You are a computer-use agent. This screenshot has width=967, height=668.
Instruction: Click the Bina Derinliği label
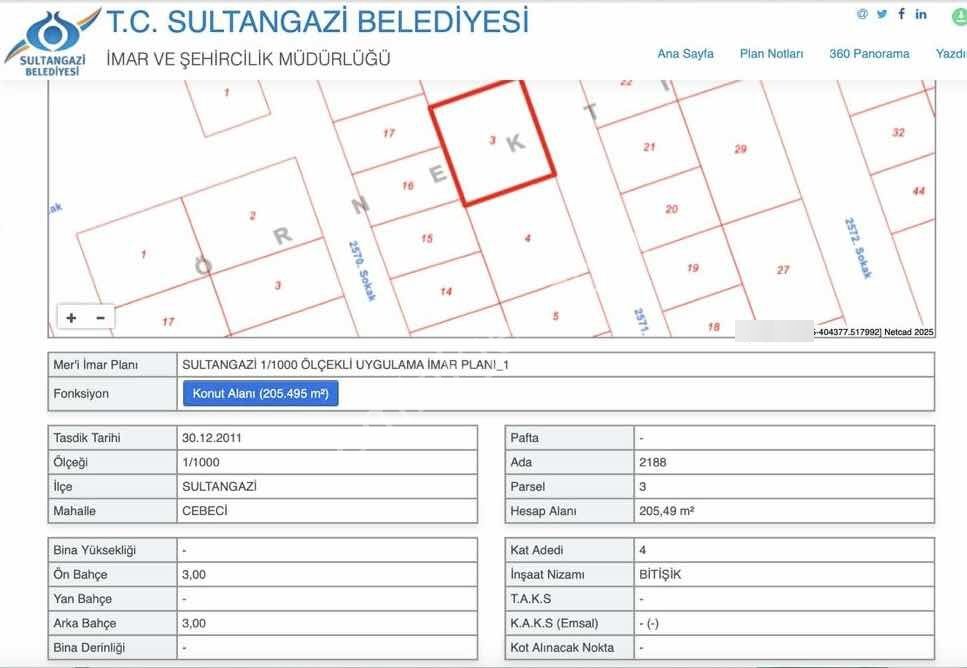pyautogui.click(x=89, y=648)
